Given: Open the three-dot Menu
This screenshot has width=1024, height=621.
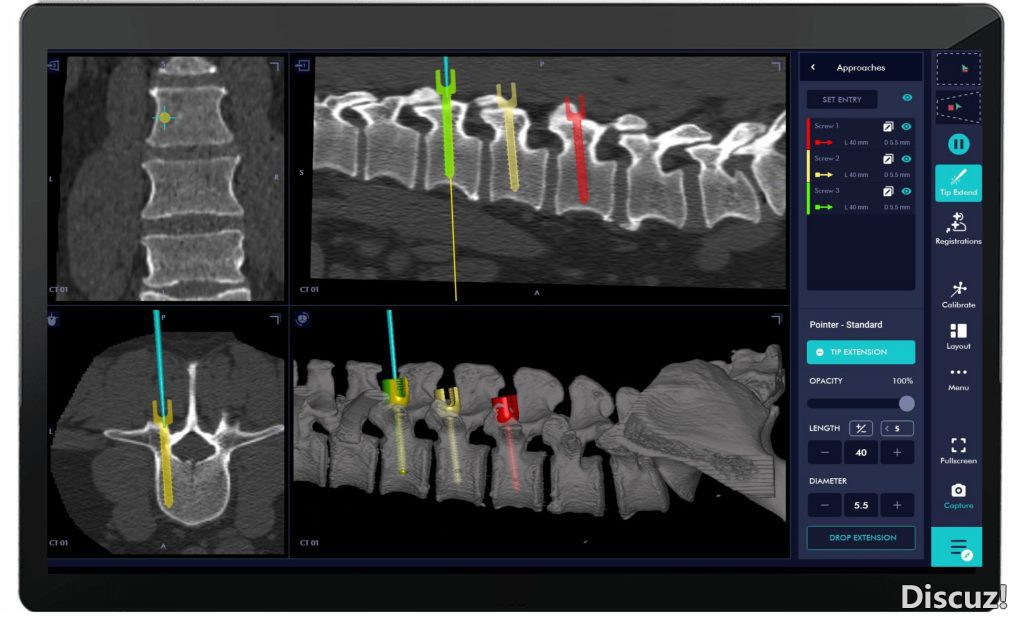Looking at the screenshot, I should click(x=958, y=379).
